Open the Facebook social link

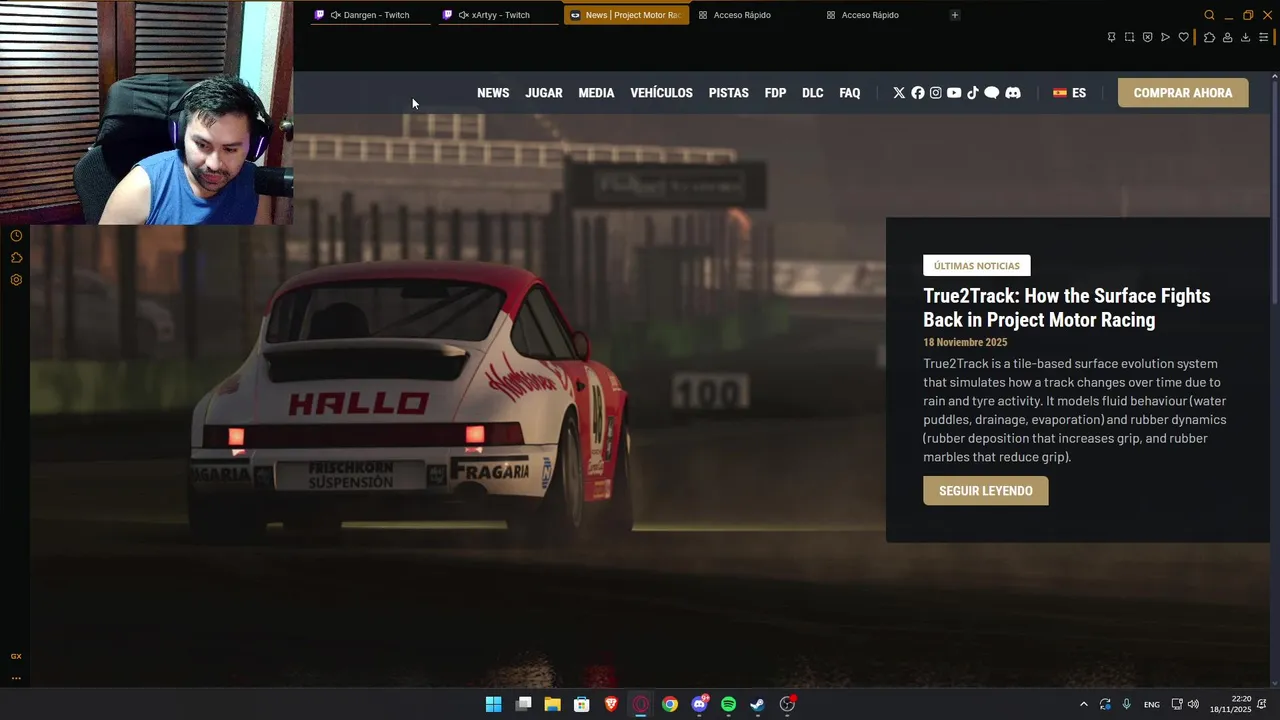[918, 93]
